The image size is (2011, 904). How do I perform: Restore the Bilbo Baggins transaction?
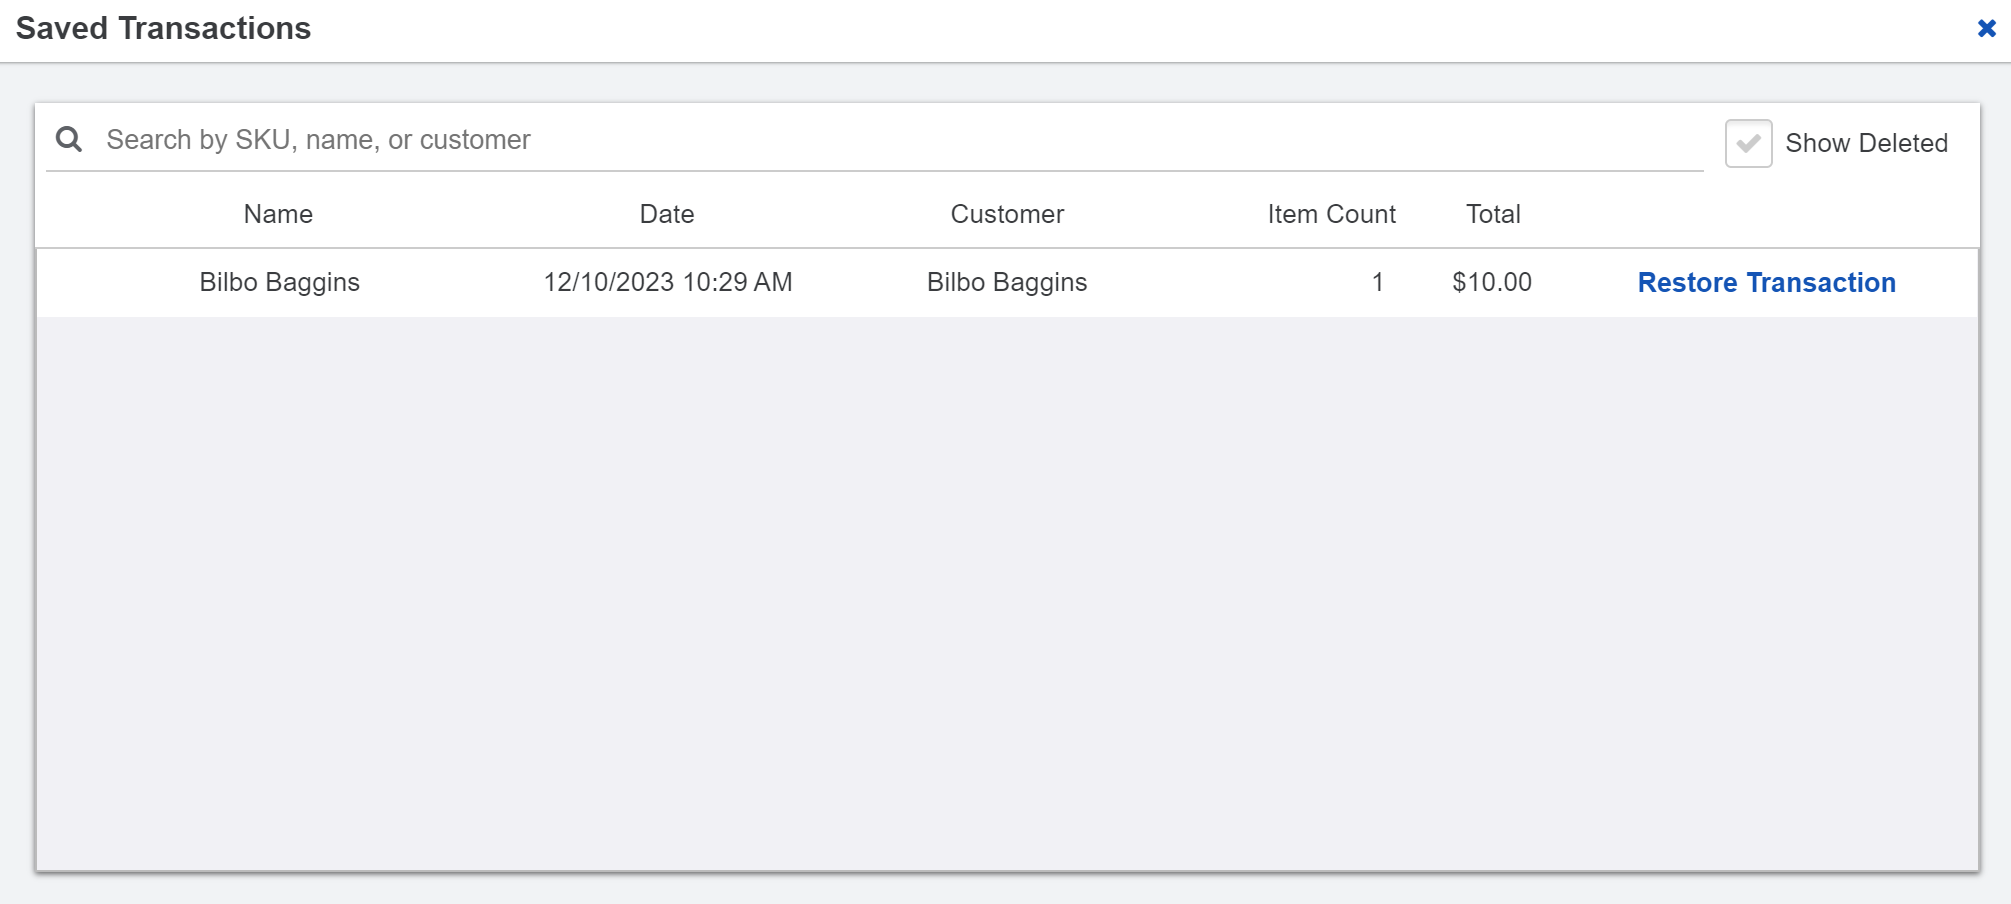tap(1766, 283)
